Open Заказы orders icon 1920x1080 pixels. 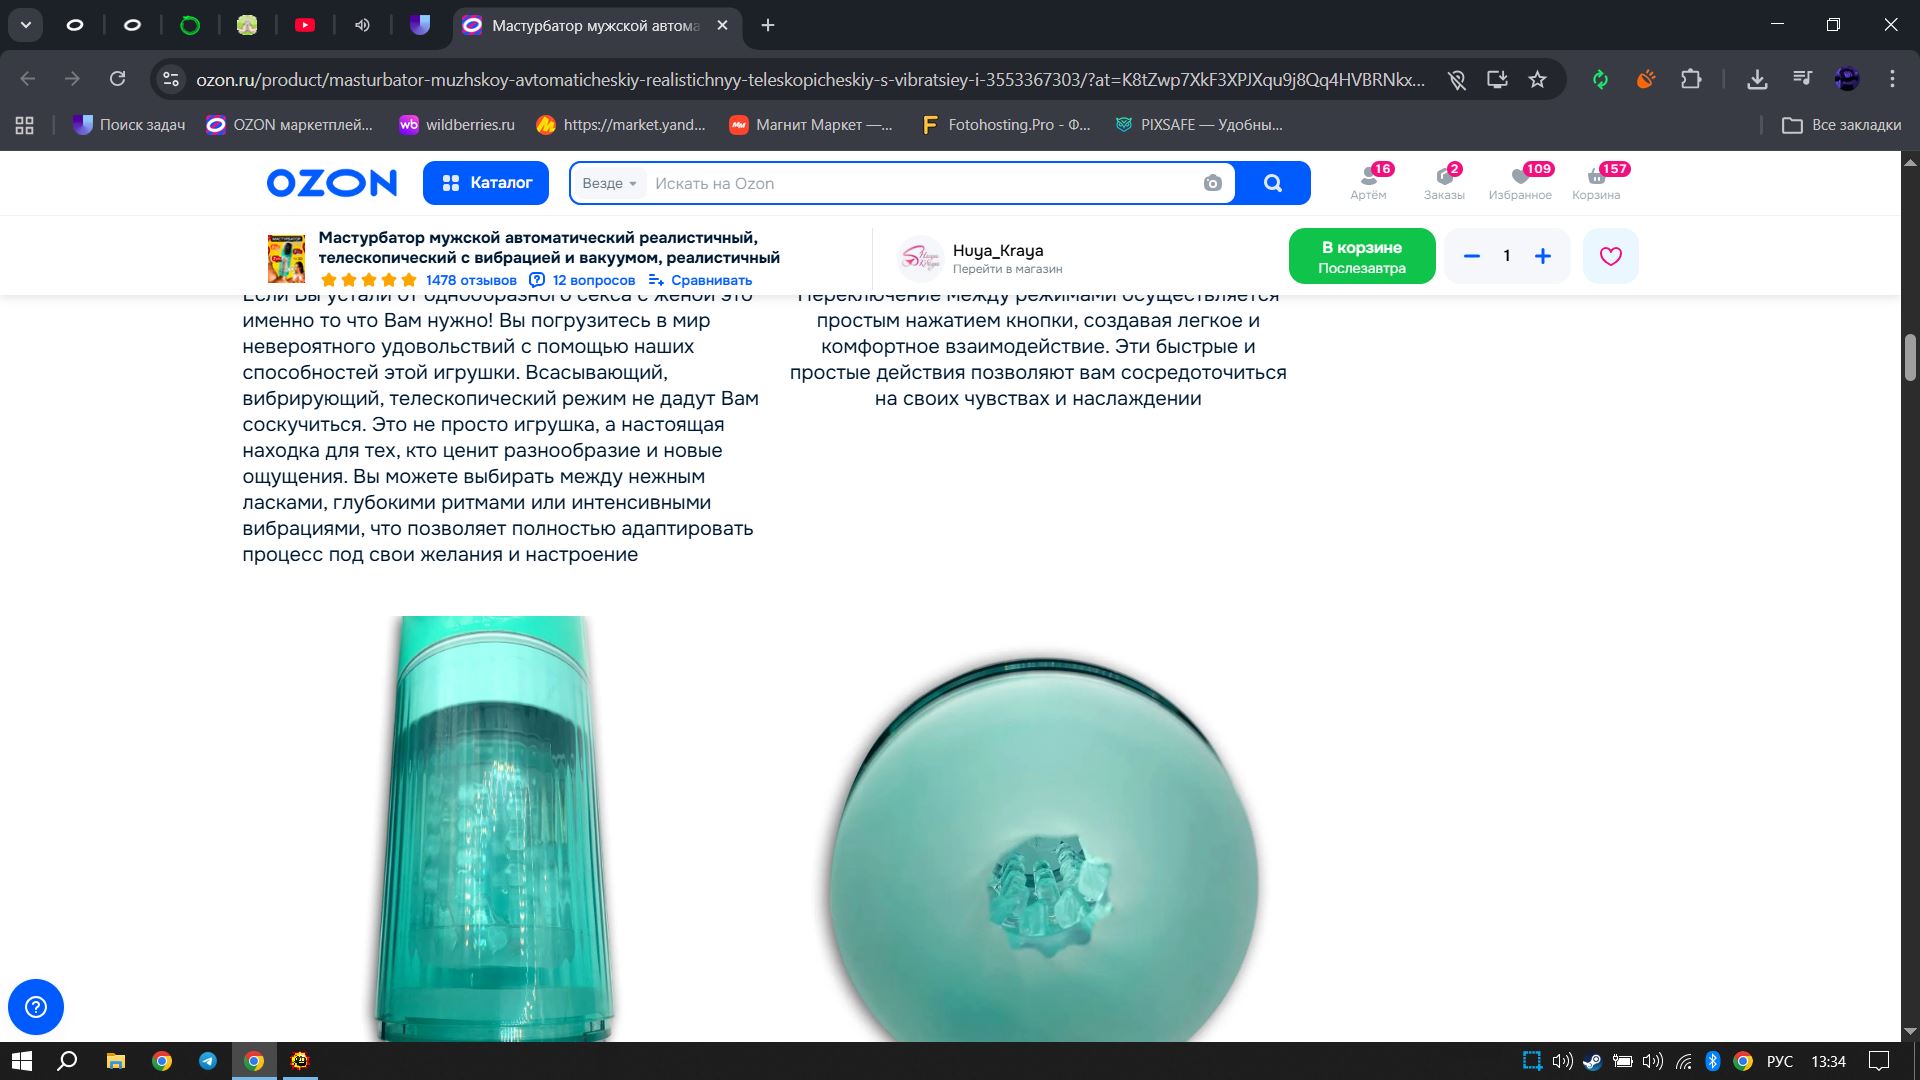pos(1444,182)
